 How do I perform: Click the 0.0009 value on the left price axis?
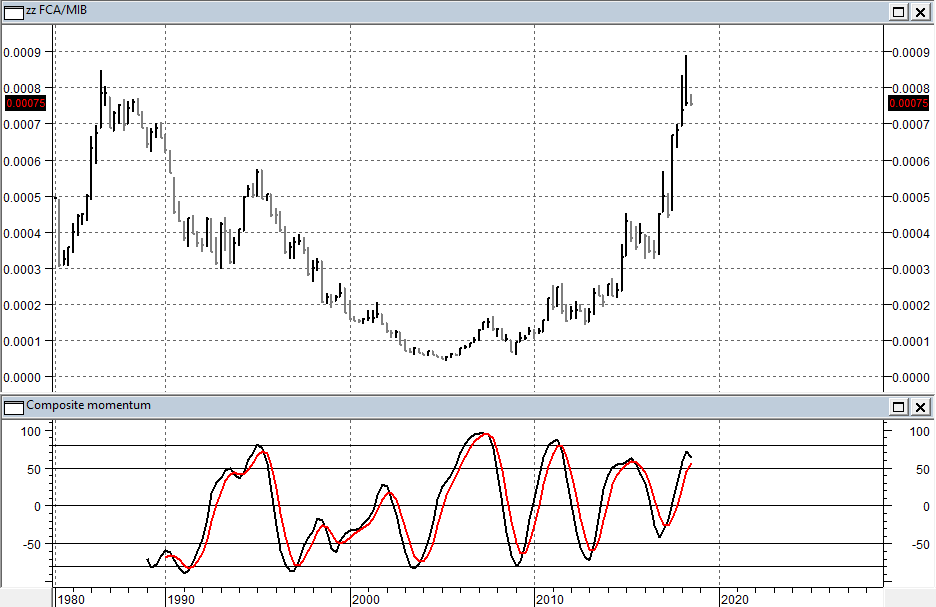coord(22,53)
